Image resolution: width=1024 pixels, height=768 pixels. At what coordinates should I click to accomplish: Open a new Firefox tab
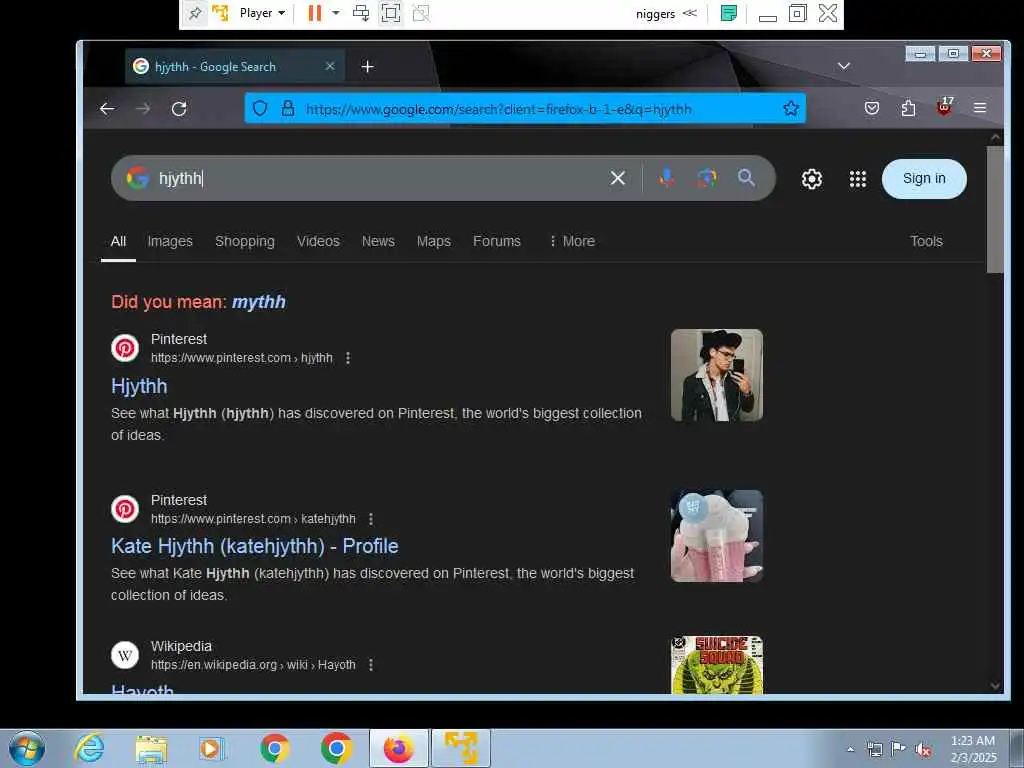point(368,67)
